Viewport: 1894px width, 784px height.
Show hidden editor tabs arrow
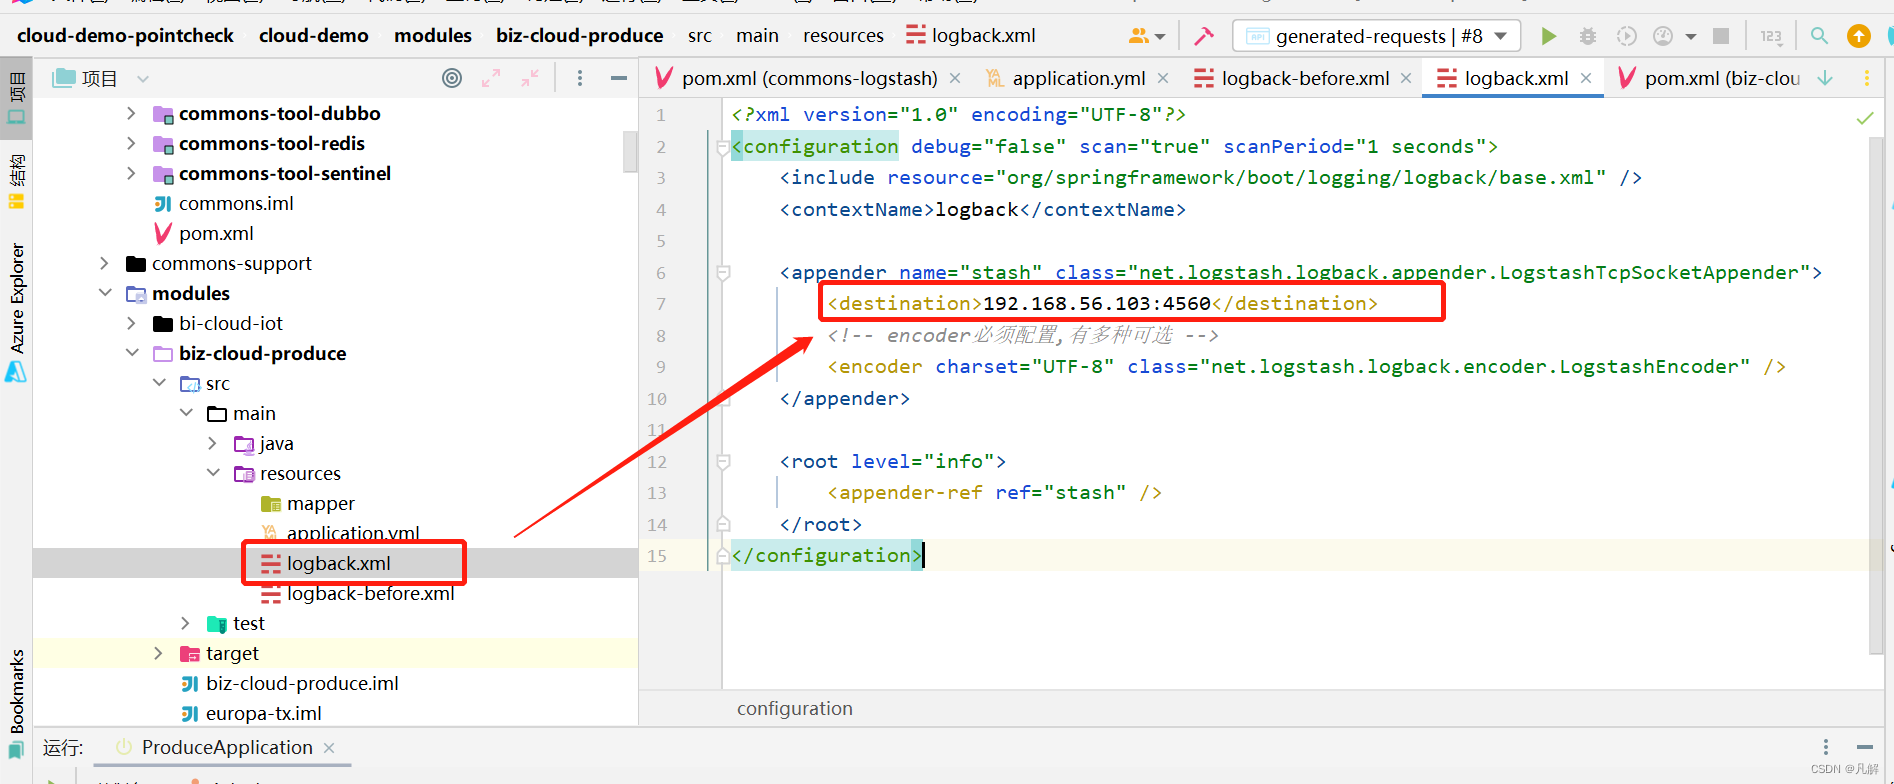(1825, 78)
